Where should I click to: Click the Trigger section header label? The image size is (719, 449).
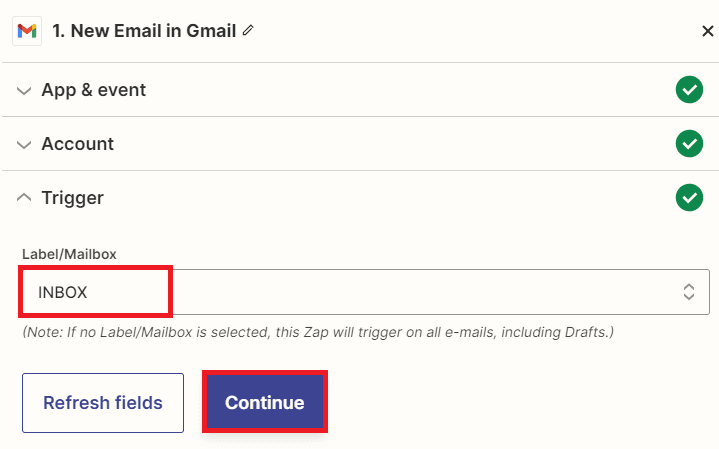tap(72, 198)
